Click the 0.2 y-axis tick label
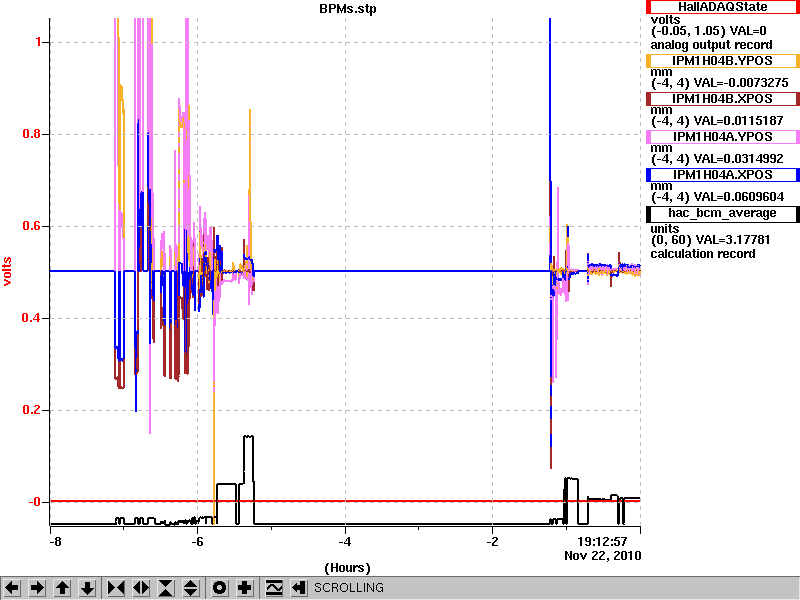This screenshot has width=800, height=600. [32, 410]
